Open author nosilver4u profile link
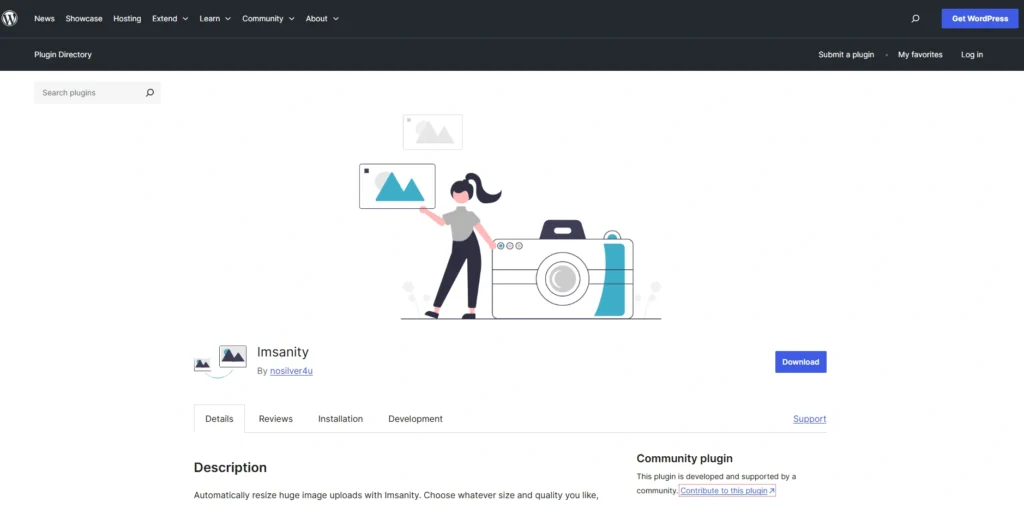Image resolution: width=1024 pixels, height=508 pixels. tap(291, 371)
